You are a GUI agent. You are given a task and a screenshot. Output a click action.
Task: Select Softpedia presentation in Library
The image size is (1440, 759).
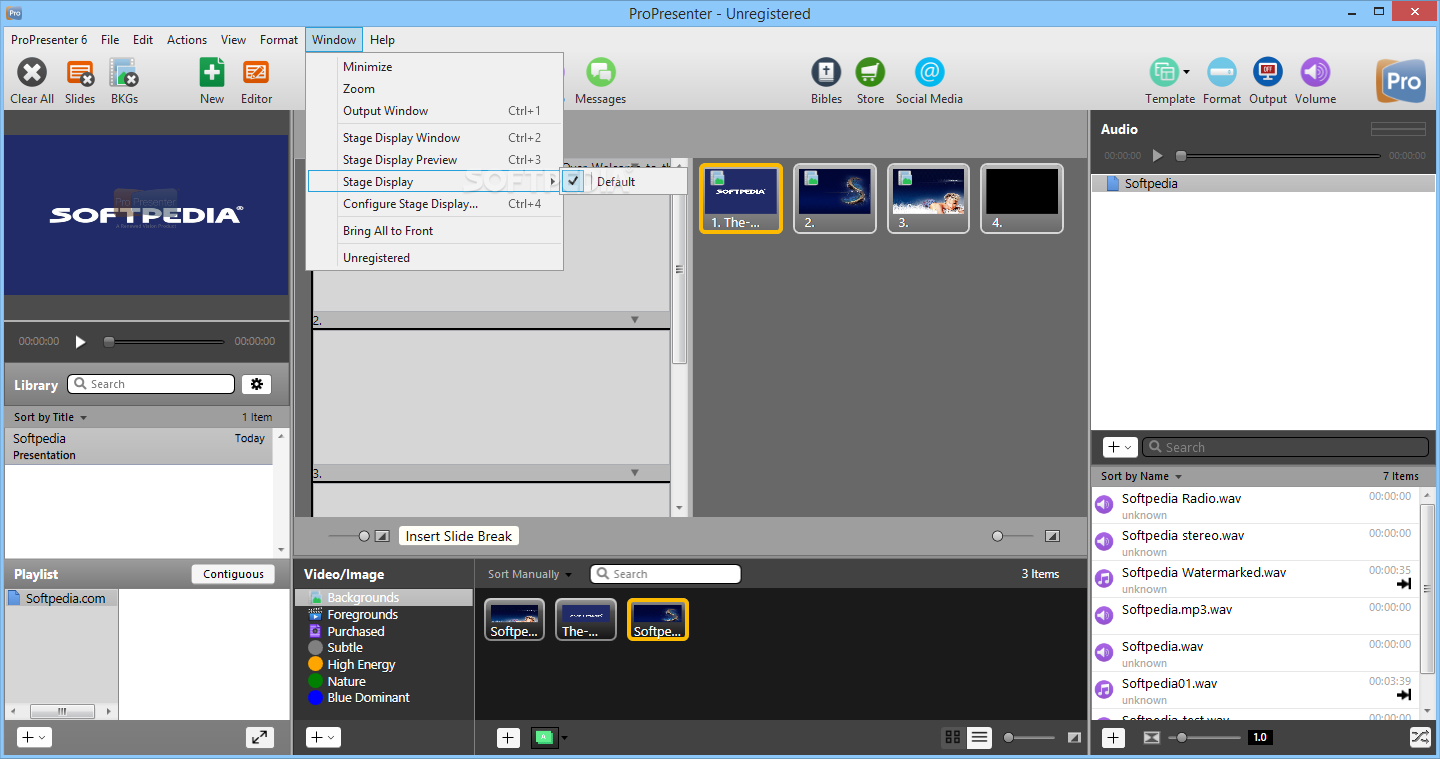(139, 446)
